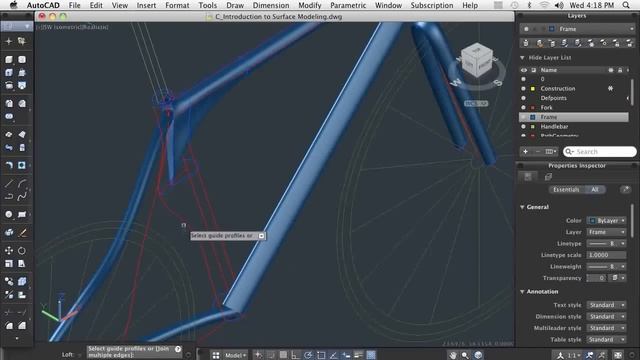
Task: Open the Linetype dropdown
Action: pyautogui.click(x=607, y=243)
